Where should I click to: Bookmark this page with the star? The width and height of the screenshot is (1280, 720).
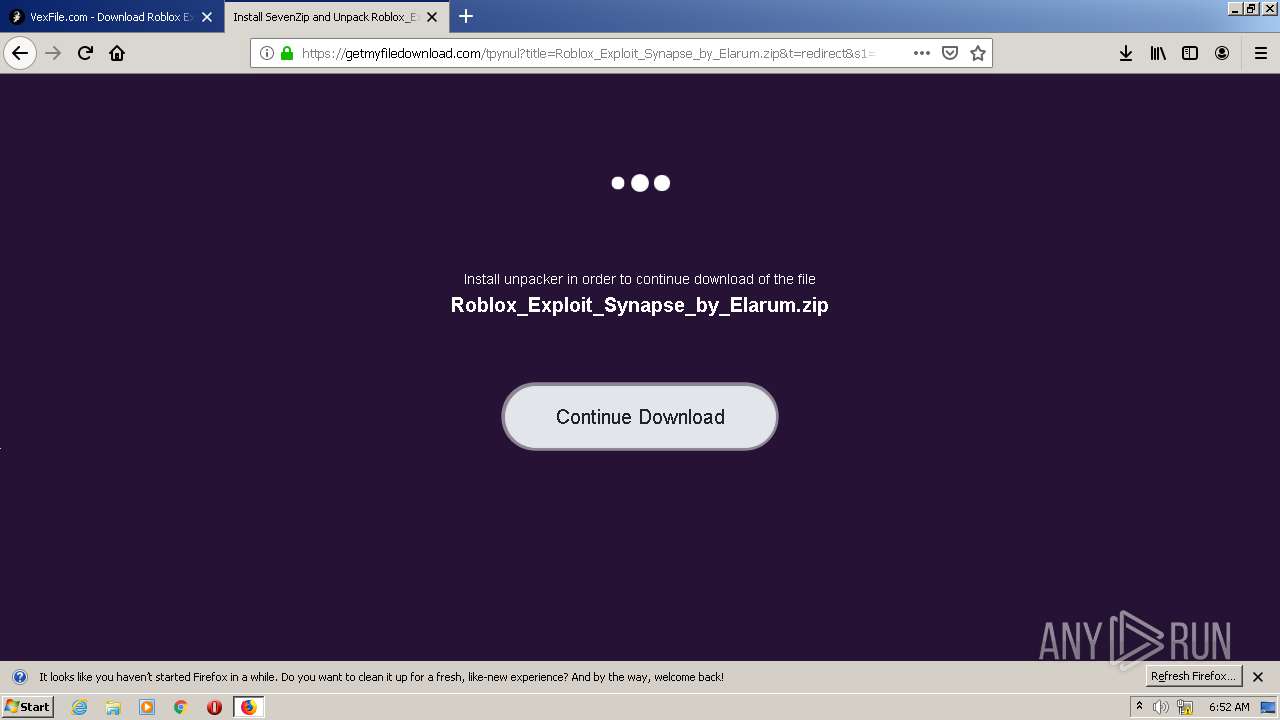tap(978, 53)
